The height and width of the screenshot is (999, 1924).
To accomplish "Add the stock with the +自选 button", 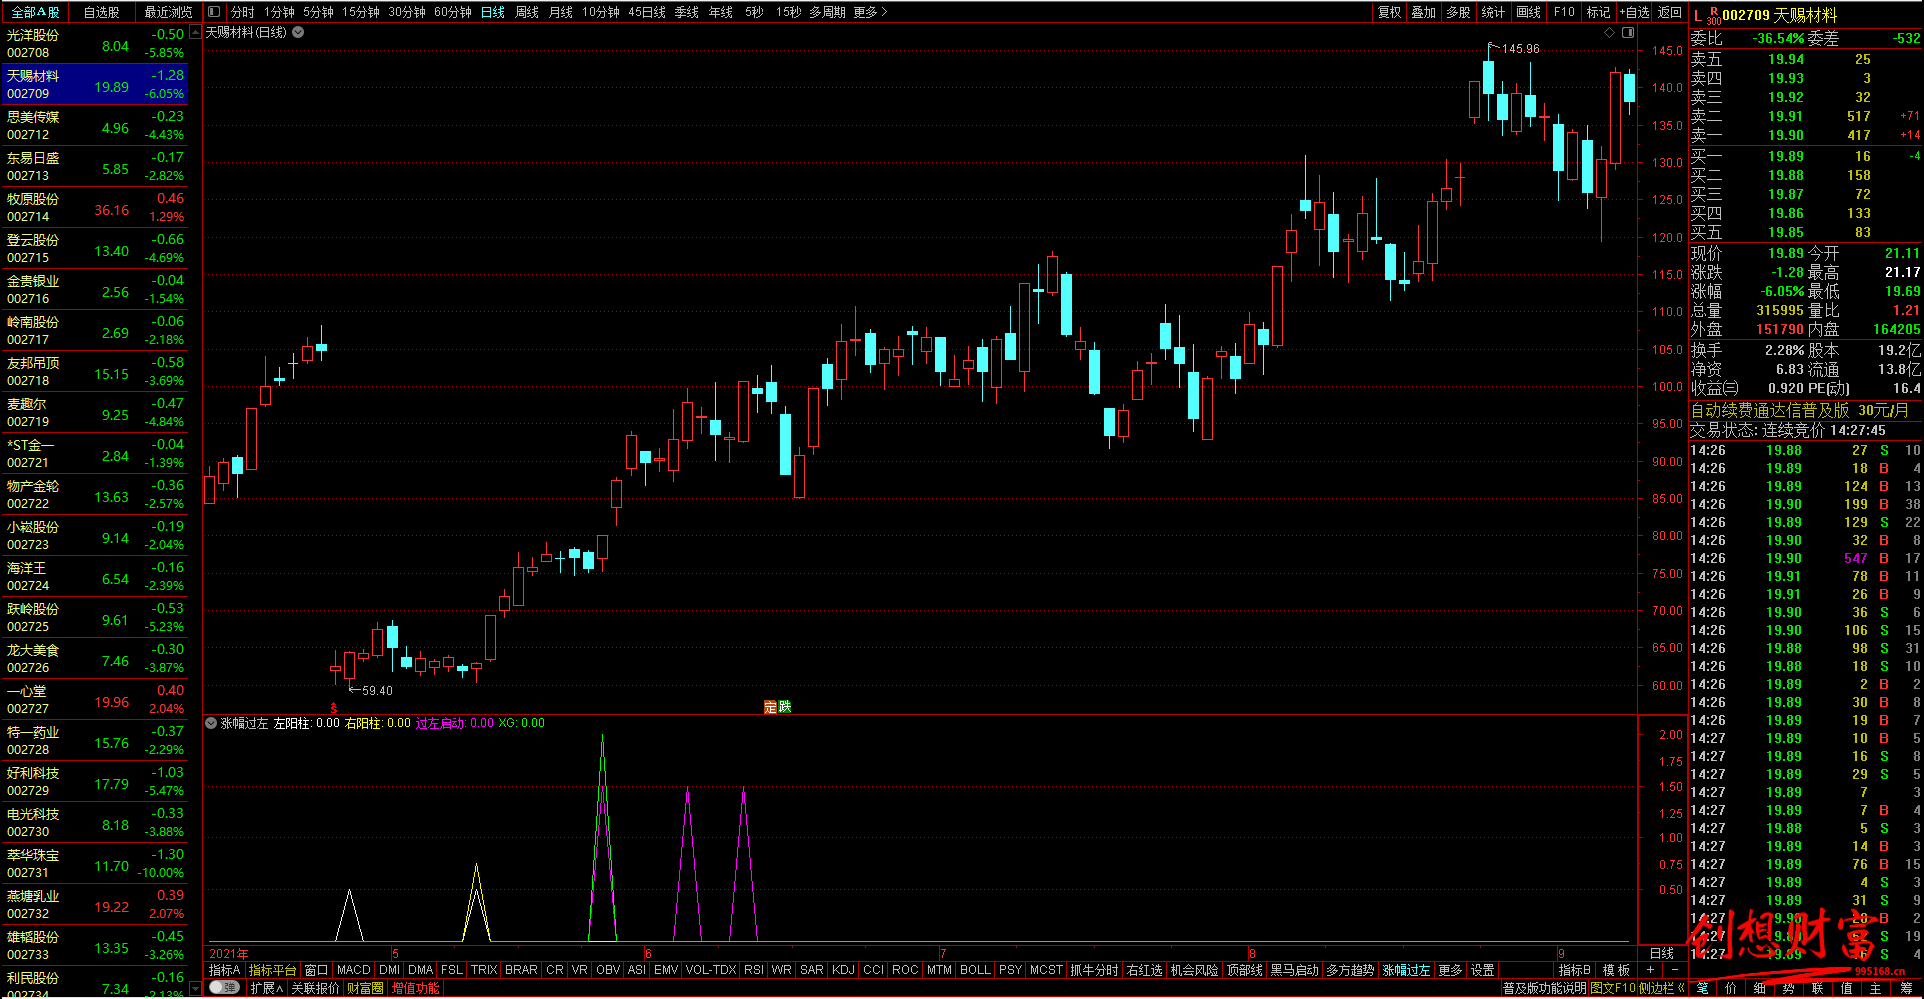I will (1634, 12).
